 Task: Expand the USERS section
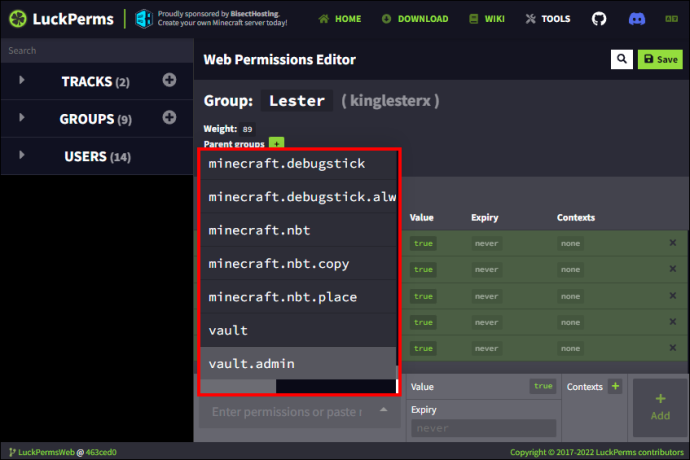[x=21, y=155]
